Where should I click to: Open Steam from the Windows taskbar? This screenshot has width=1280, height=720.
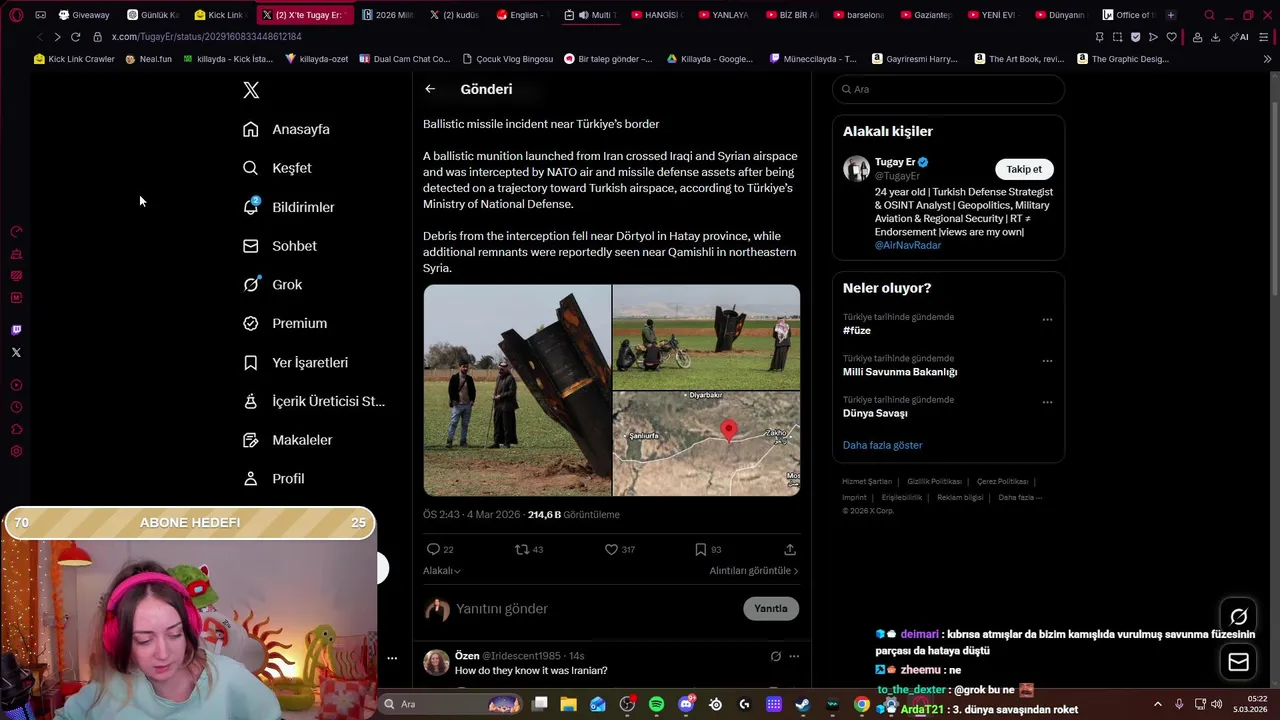[x=802, y=704]
